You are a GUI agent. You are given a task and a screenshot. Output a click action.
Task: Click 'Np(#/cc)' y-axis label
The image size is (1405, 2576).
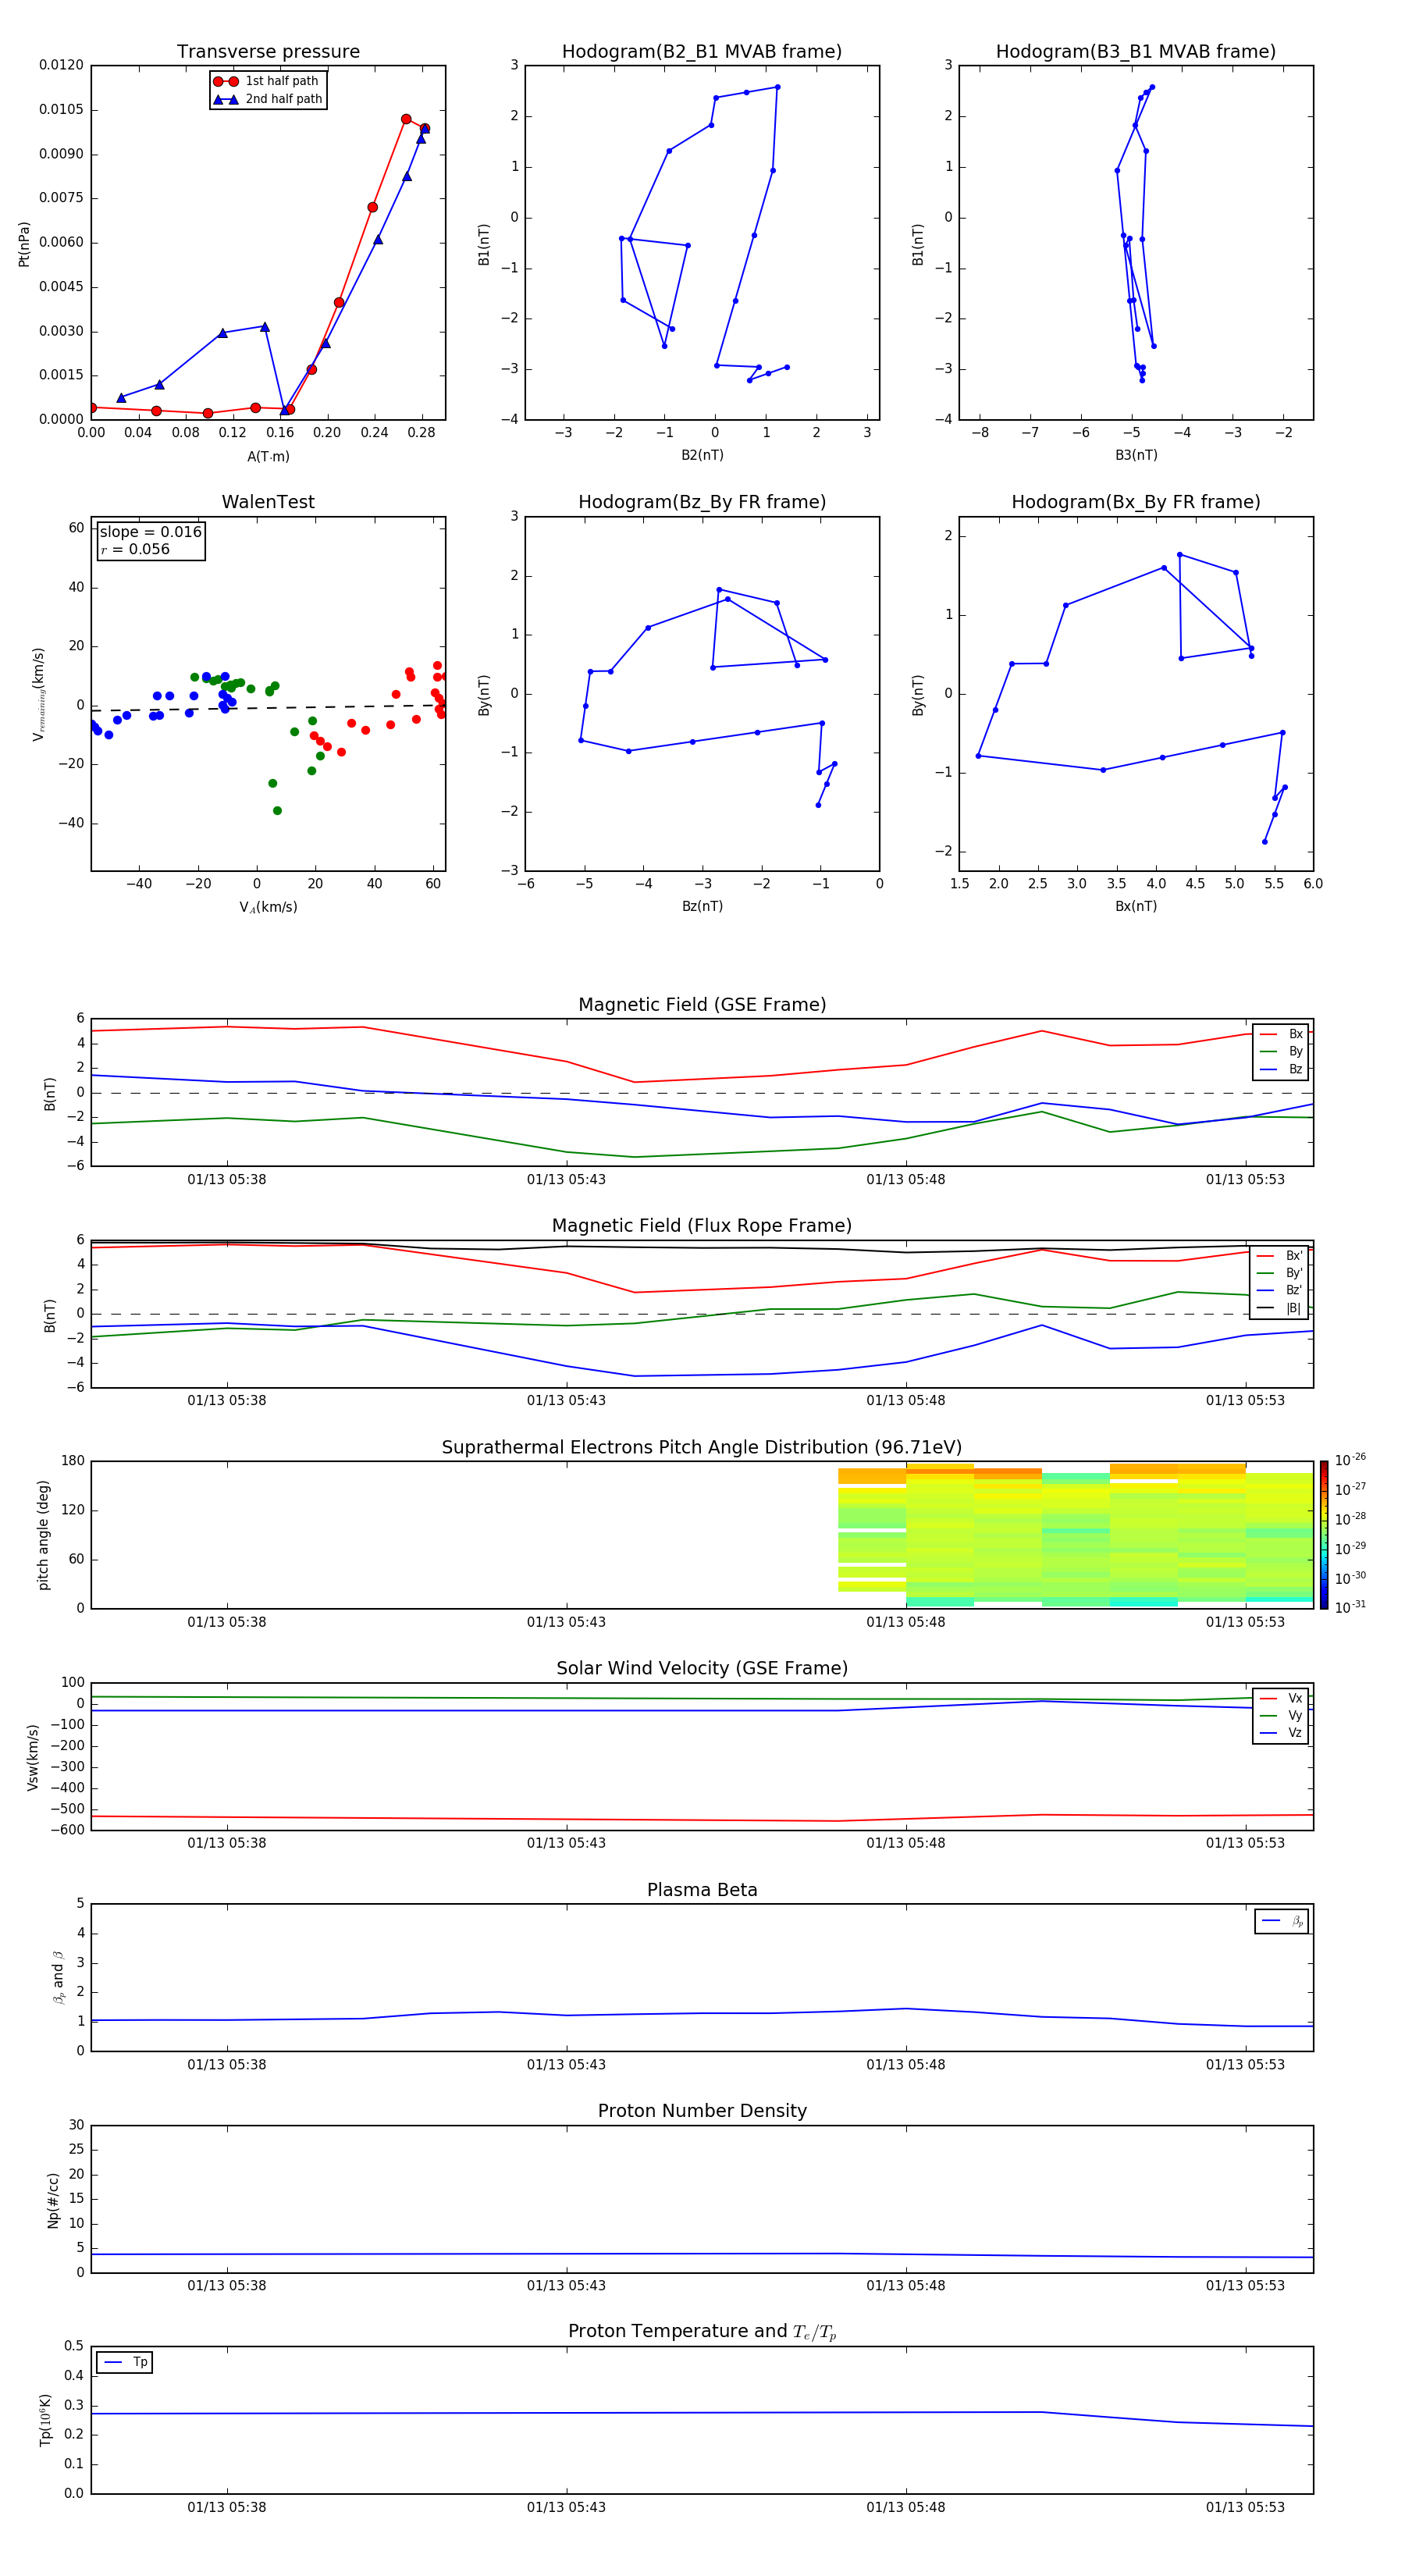point(53,2200)
